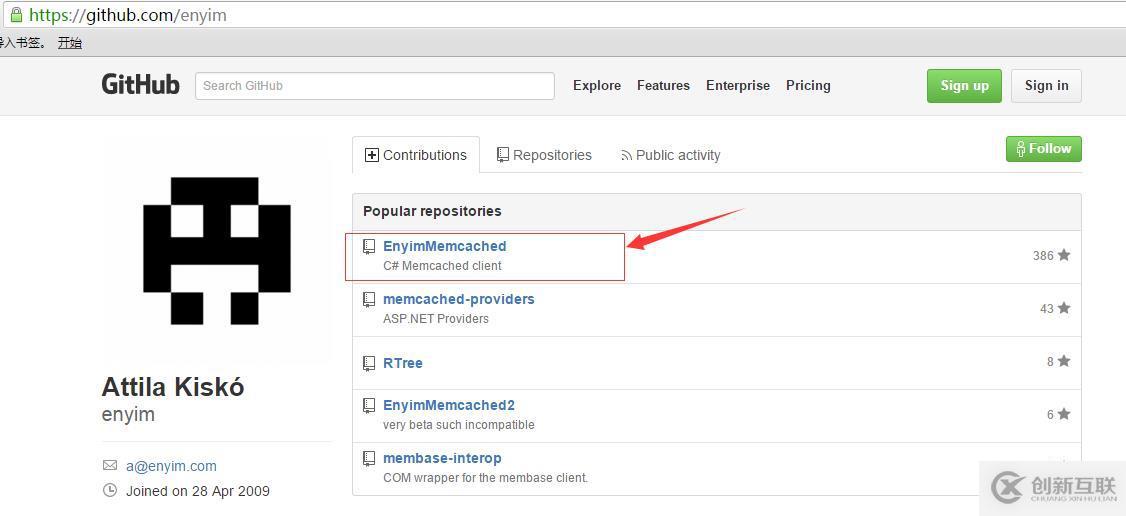Viewport: 1126px width, 516px height.
Task: Click the green lock icon in address bar
Action: point(17,14)
